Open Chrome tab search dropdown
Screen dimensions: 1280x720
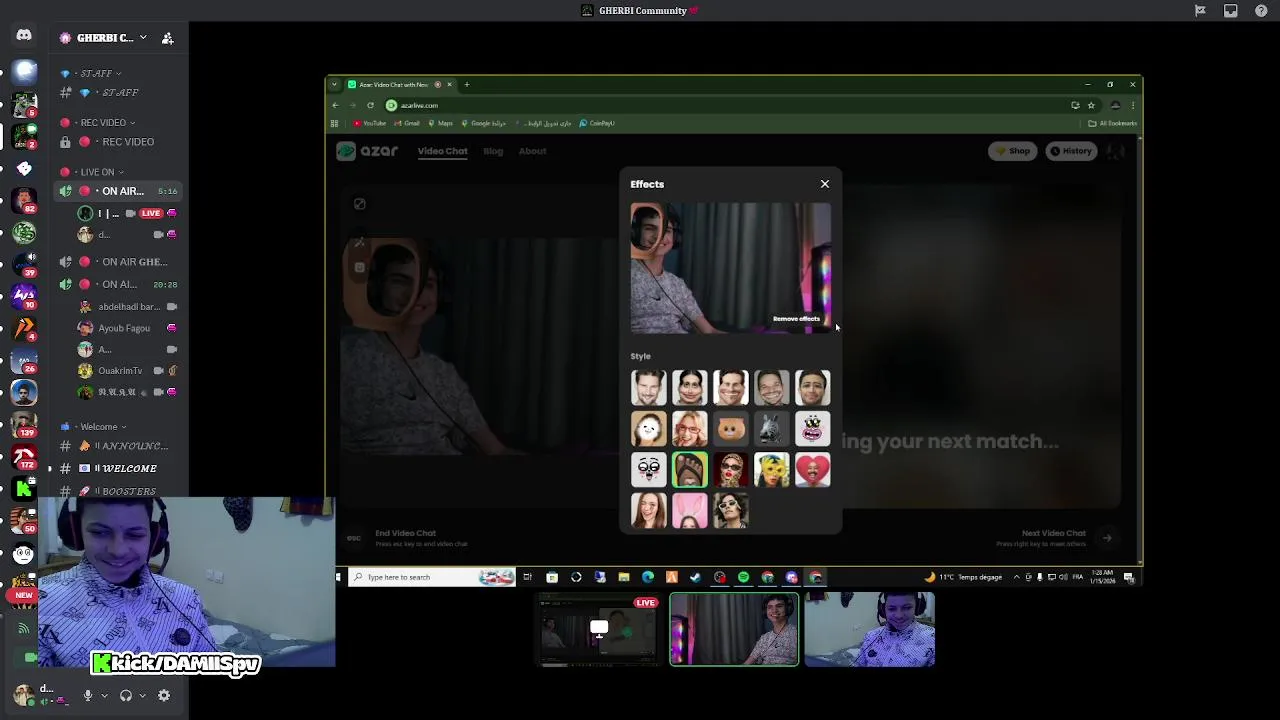(x=334, y=85)
